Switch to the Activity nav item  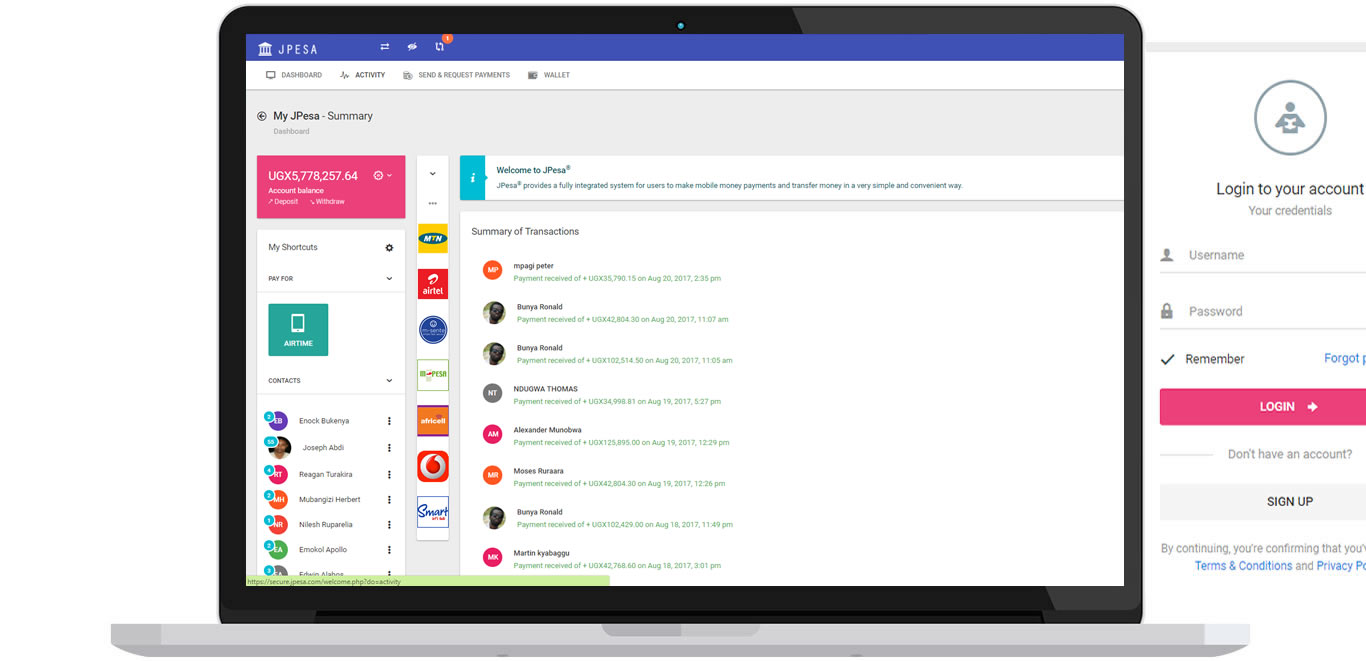pyautogui.click(x=362, y=75)
